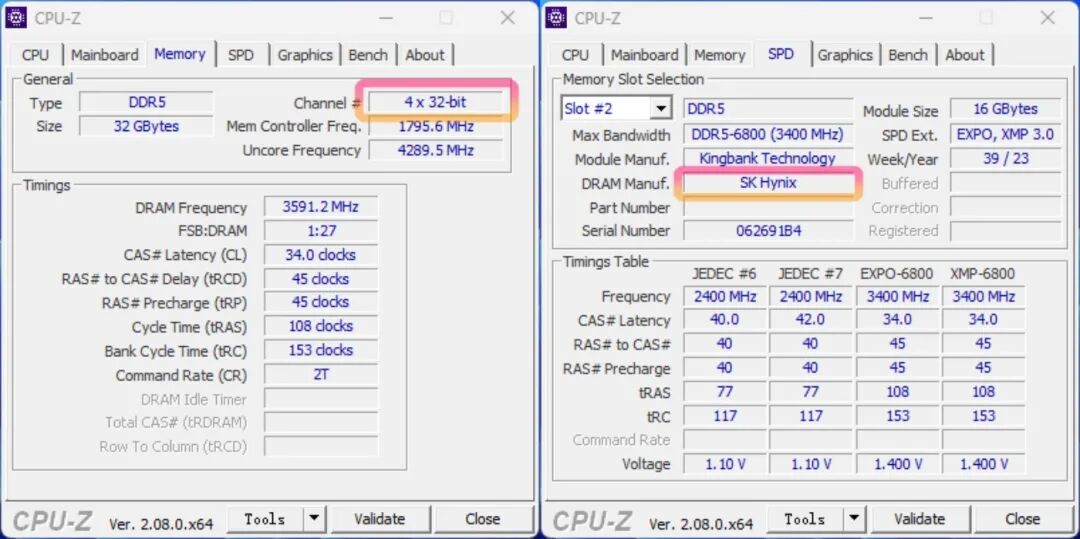Viewport: 1080px width, 539px height.
Task: Click the 40.0 CAS# Latency cell under JEDEC #6
Action: (x=724, y=320)
